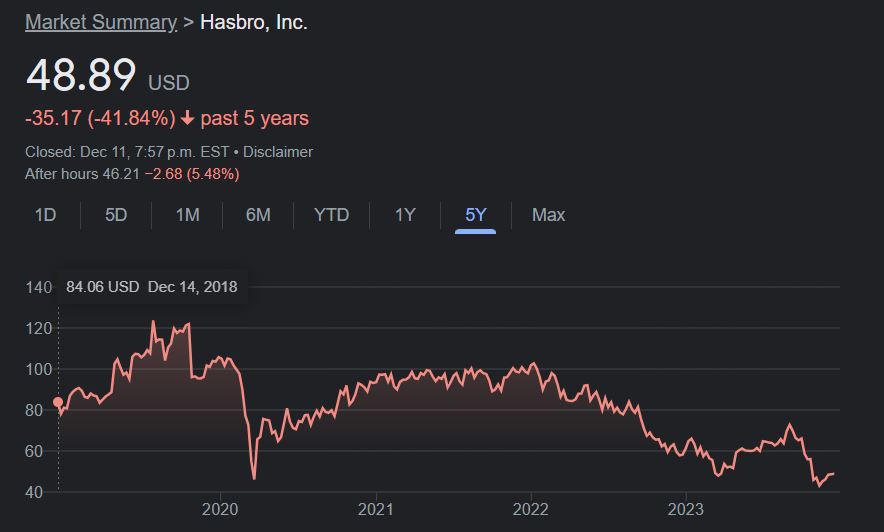Click the 2022 x-axis label
The image size is (884, 532).
530,509
